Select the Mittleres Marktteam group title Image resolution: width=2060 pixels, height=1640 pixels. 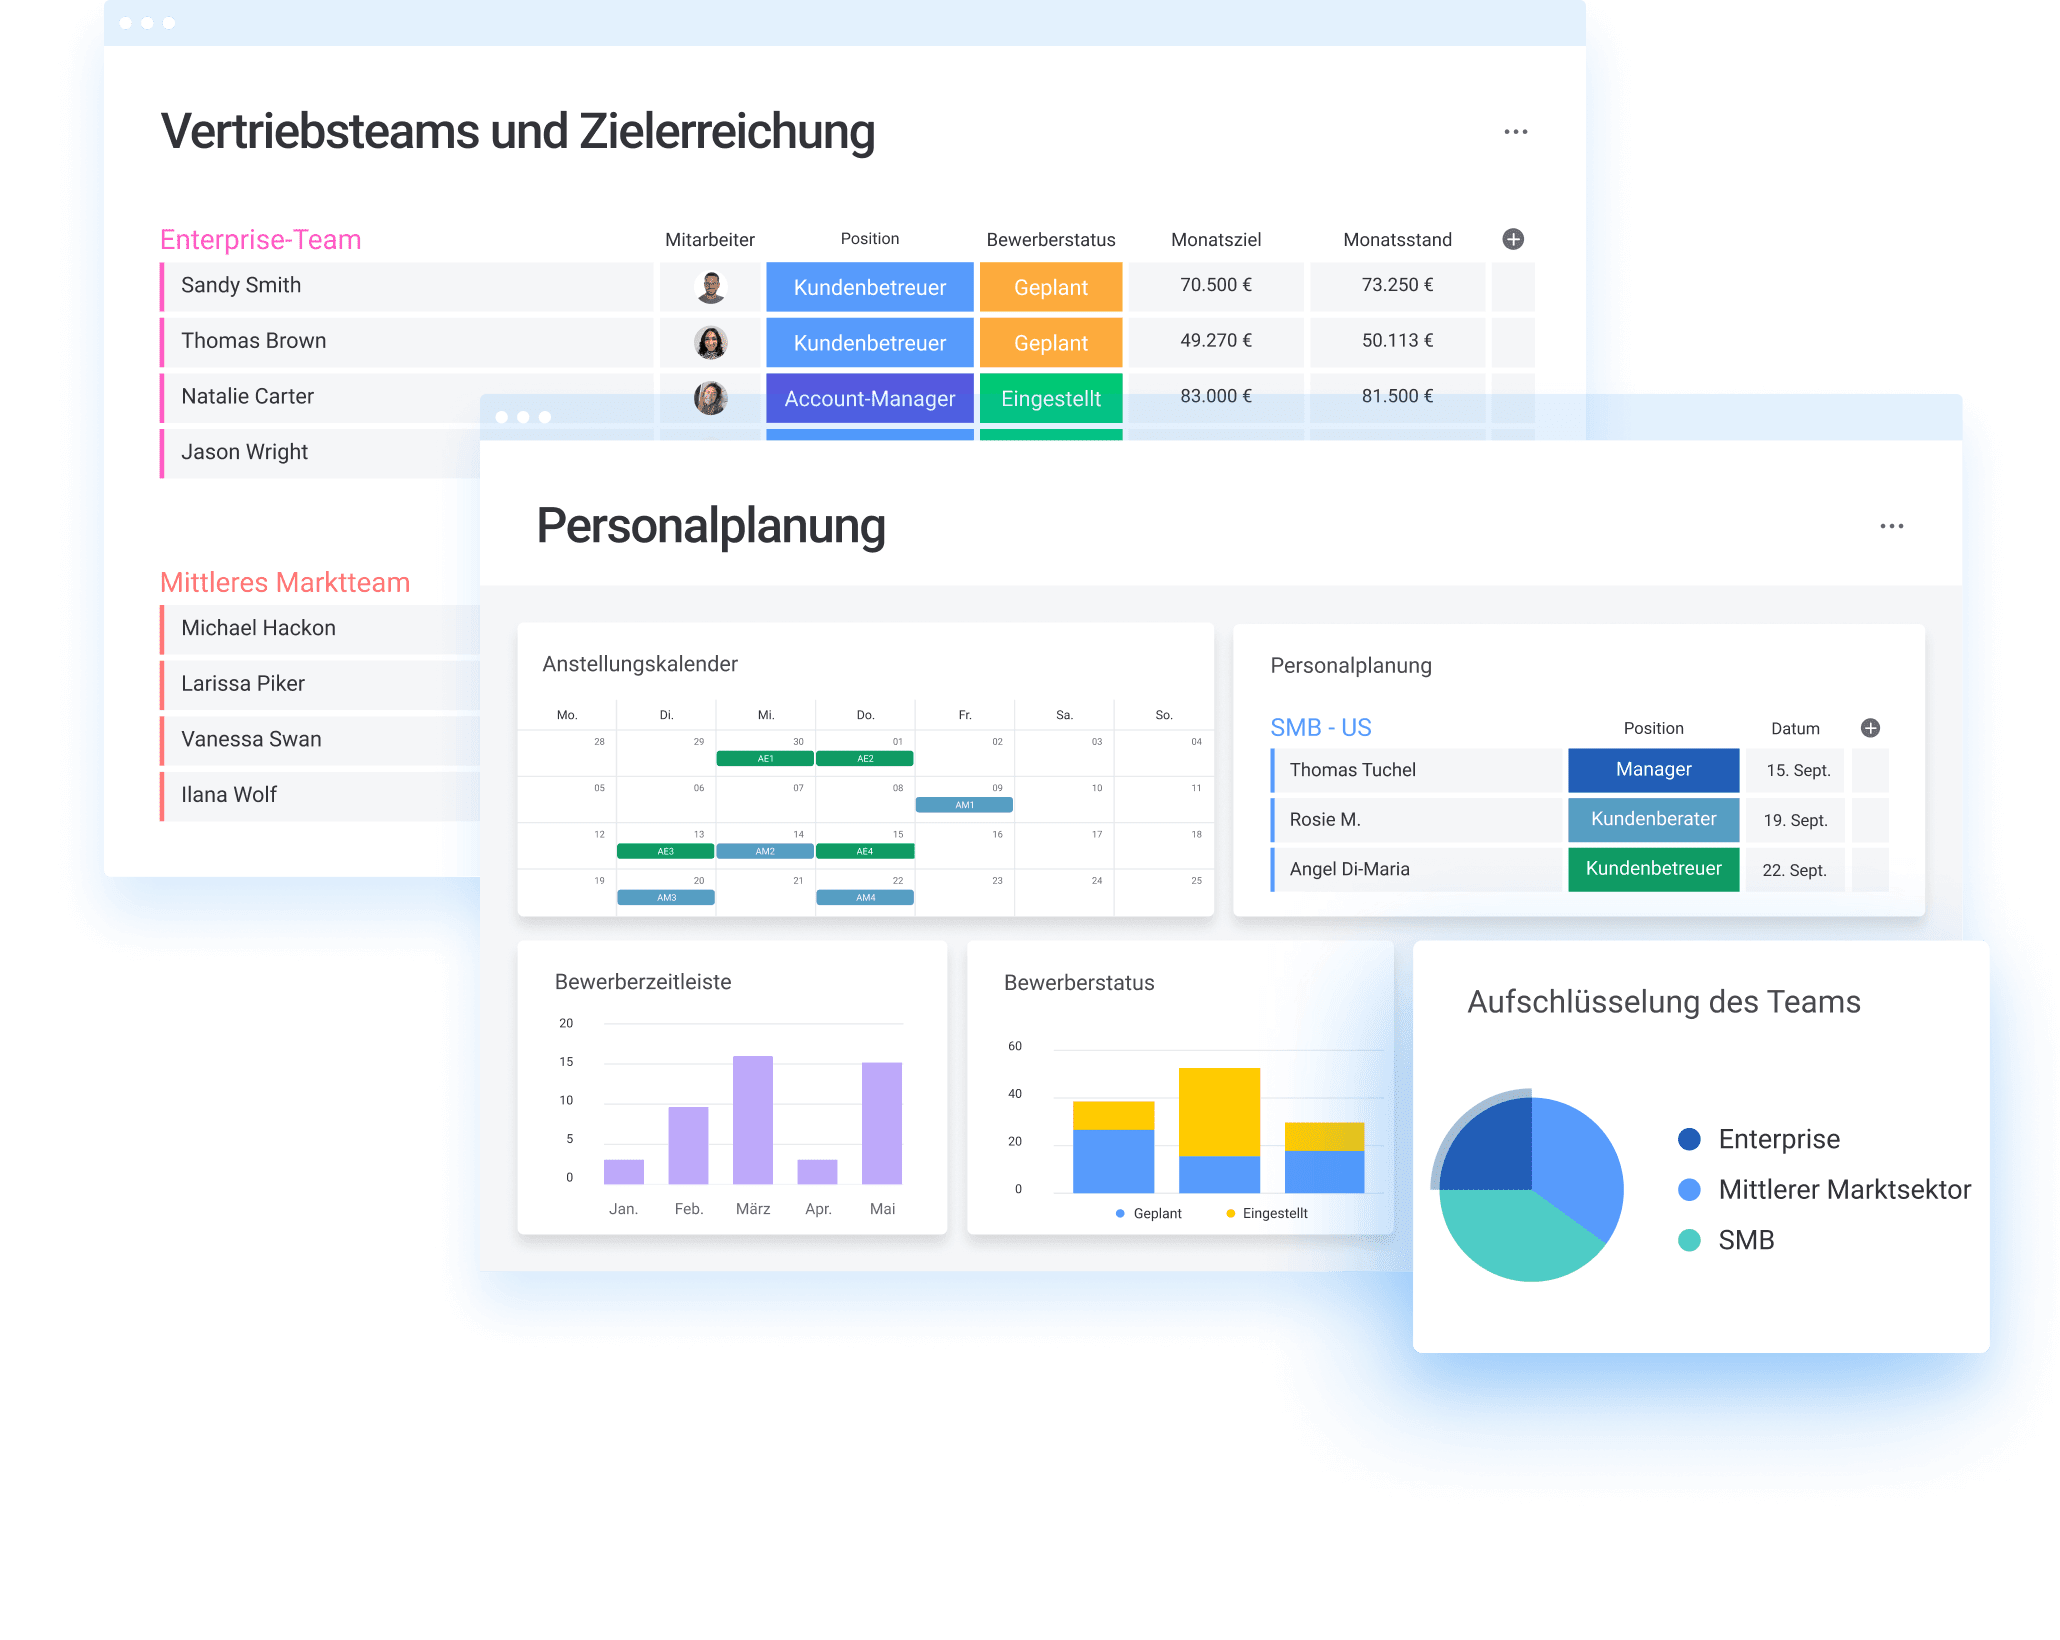pyautogui.click(x=285, y=582)
